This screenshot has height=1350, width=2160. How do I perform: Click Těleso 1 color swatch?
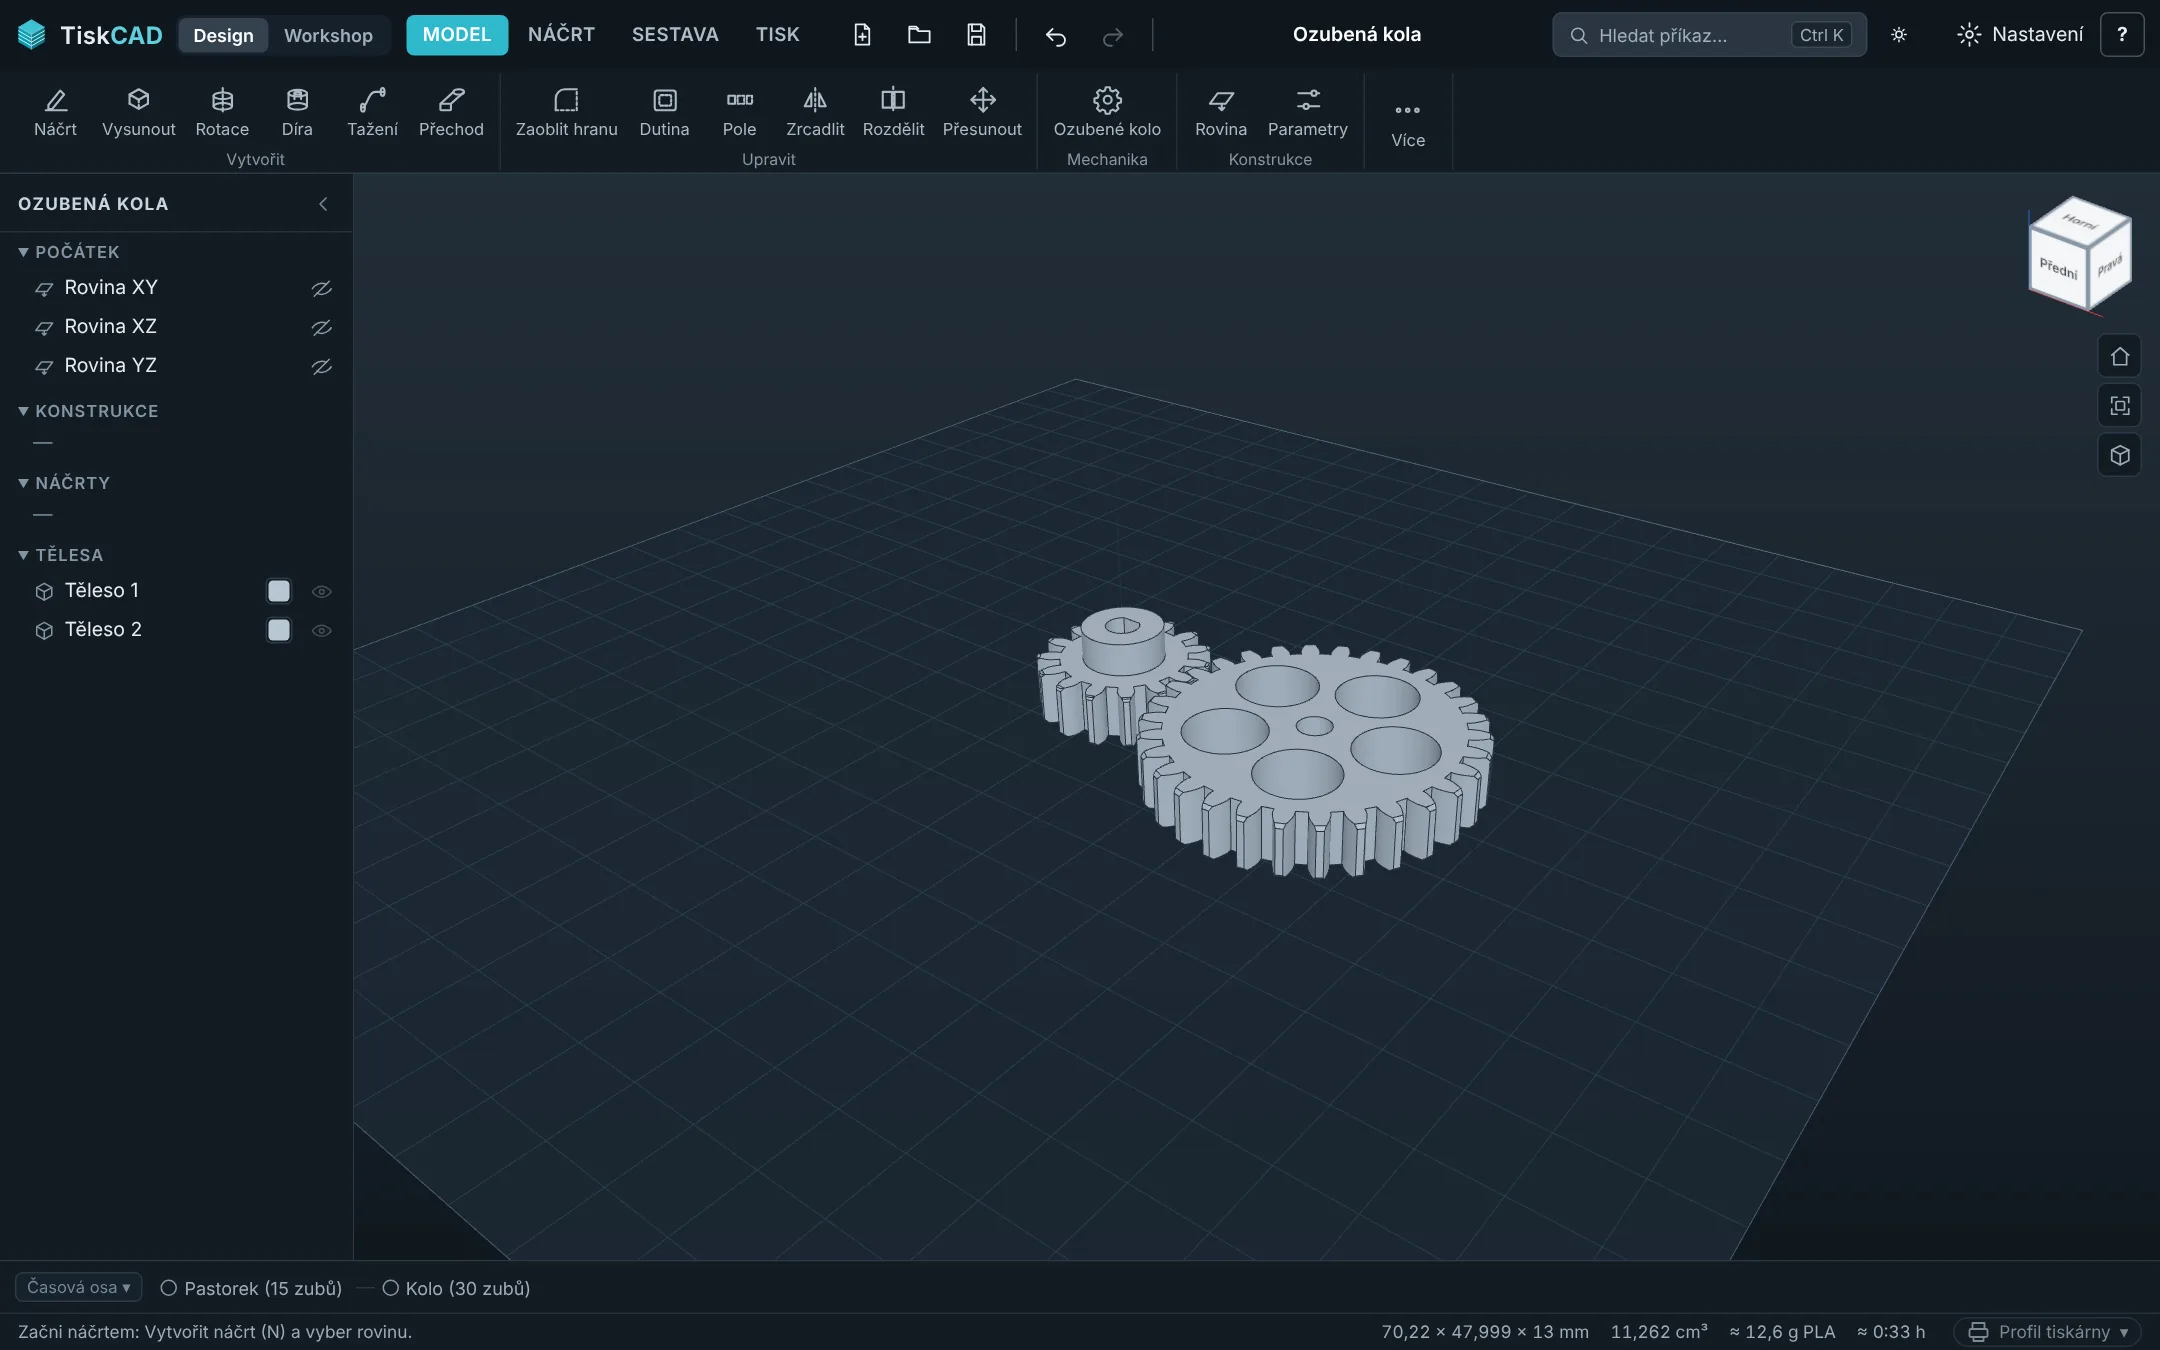(x=279, y=591)
